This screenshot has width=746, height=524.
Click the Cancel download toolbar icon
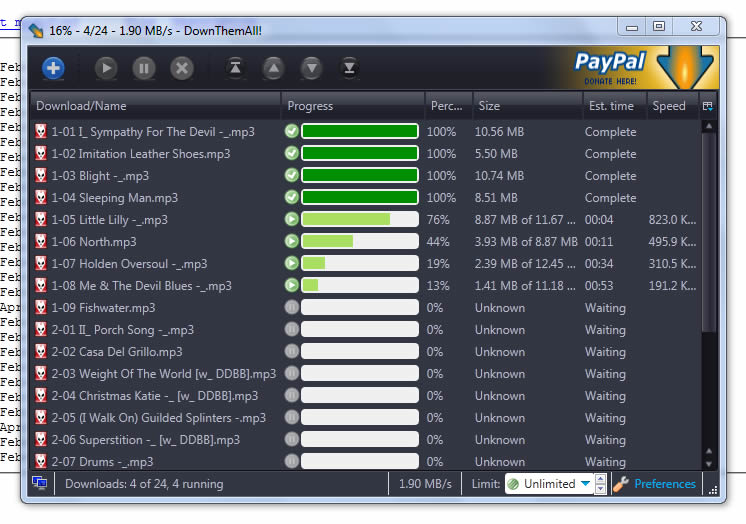click(181, 68)
